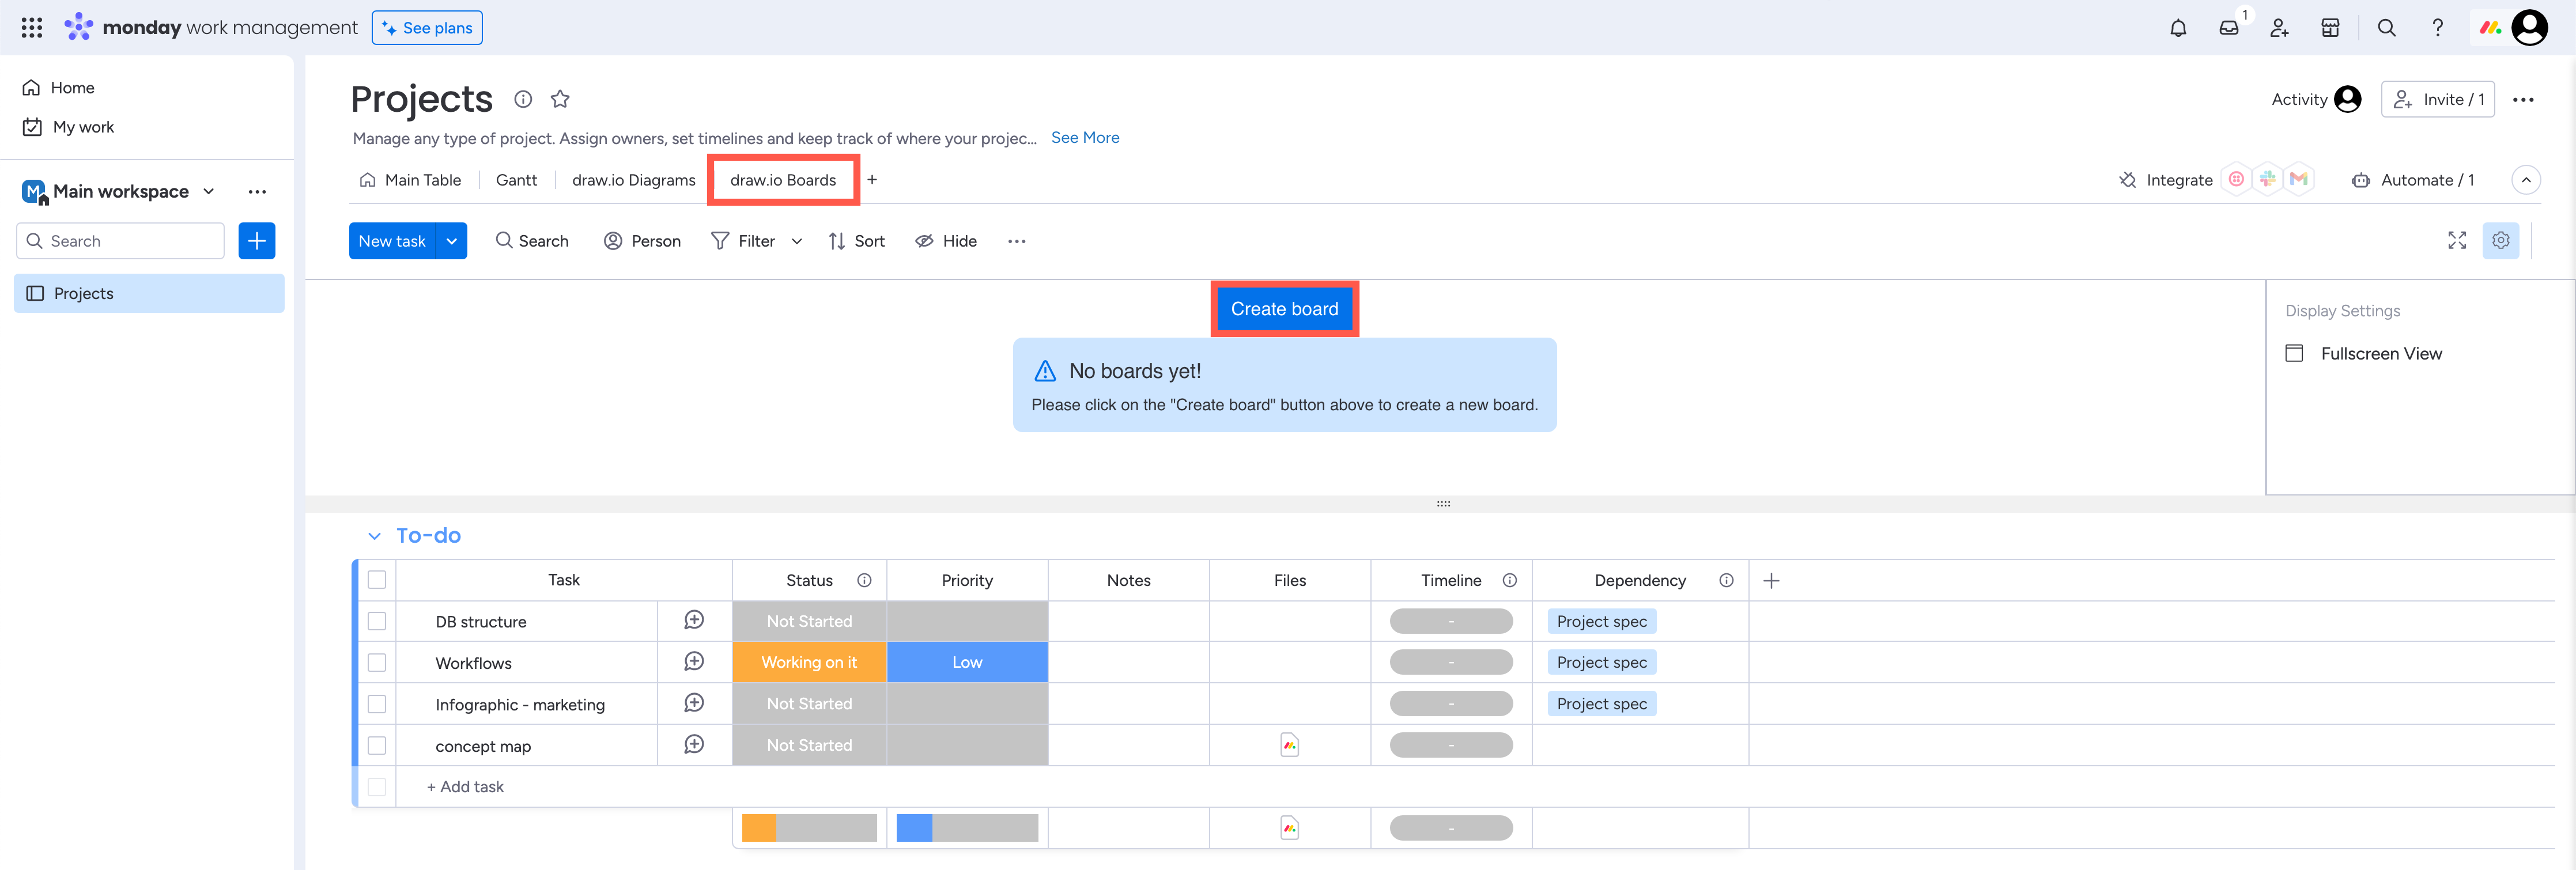The height and width of the screenshot is (870, 2576).
Task: Open the New task dropdown arrow
Action: pyautogui.click(x=452, y=240)
